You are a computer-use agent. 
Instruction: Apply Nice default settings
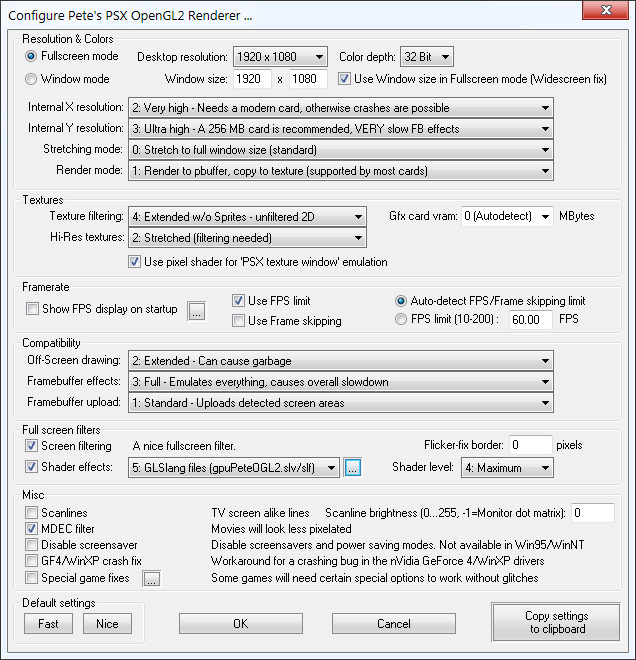(x=107, y=623)
